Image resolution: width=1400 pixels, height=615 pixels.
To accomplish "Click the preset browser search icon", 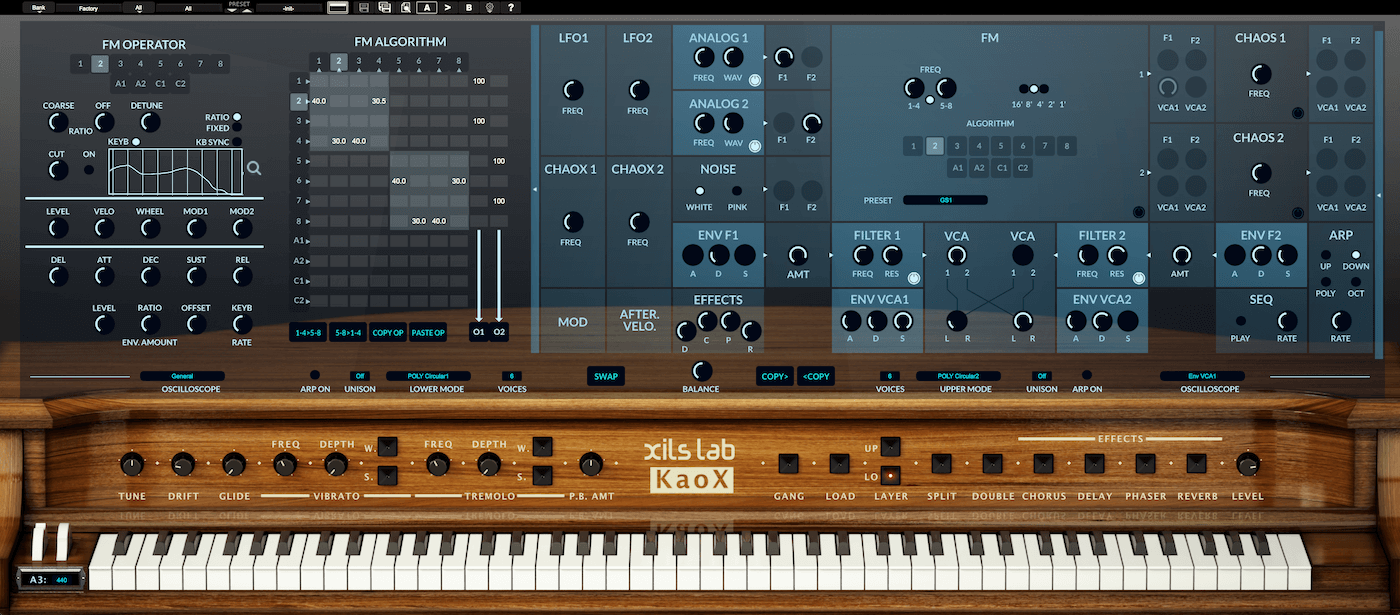I will 405,8.
